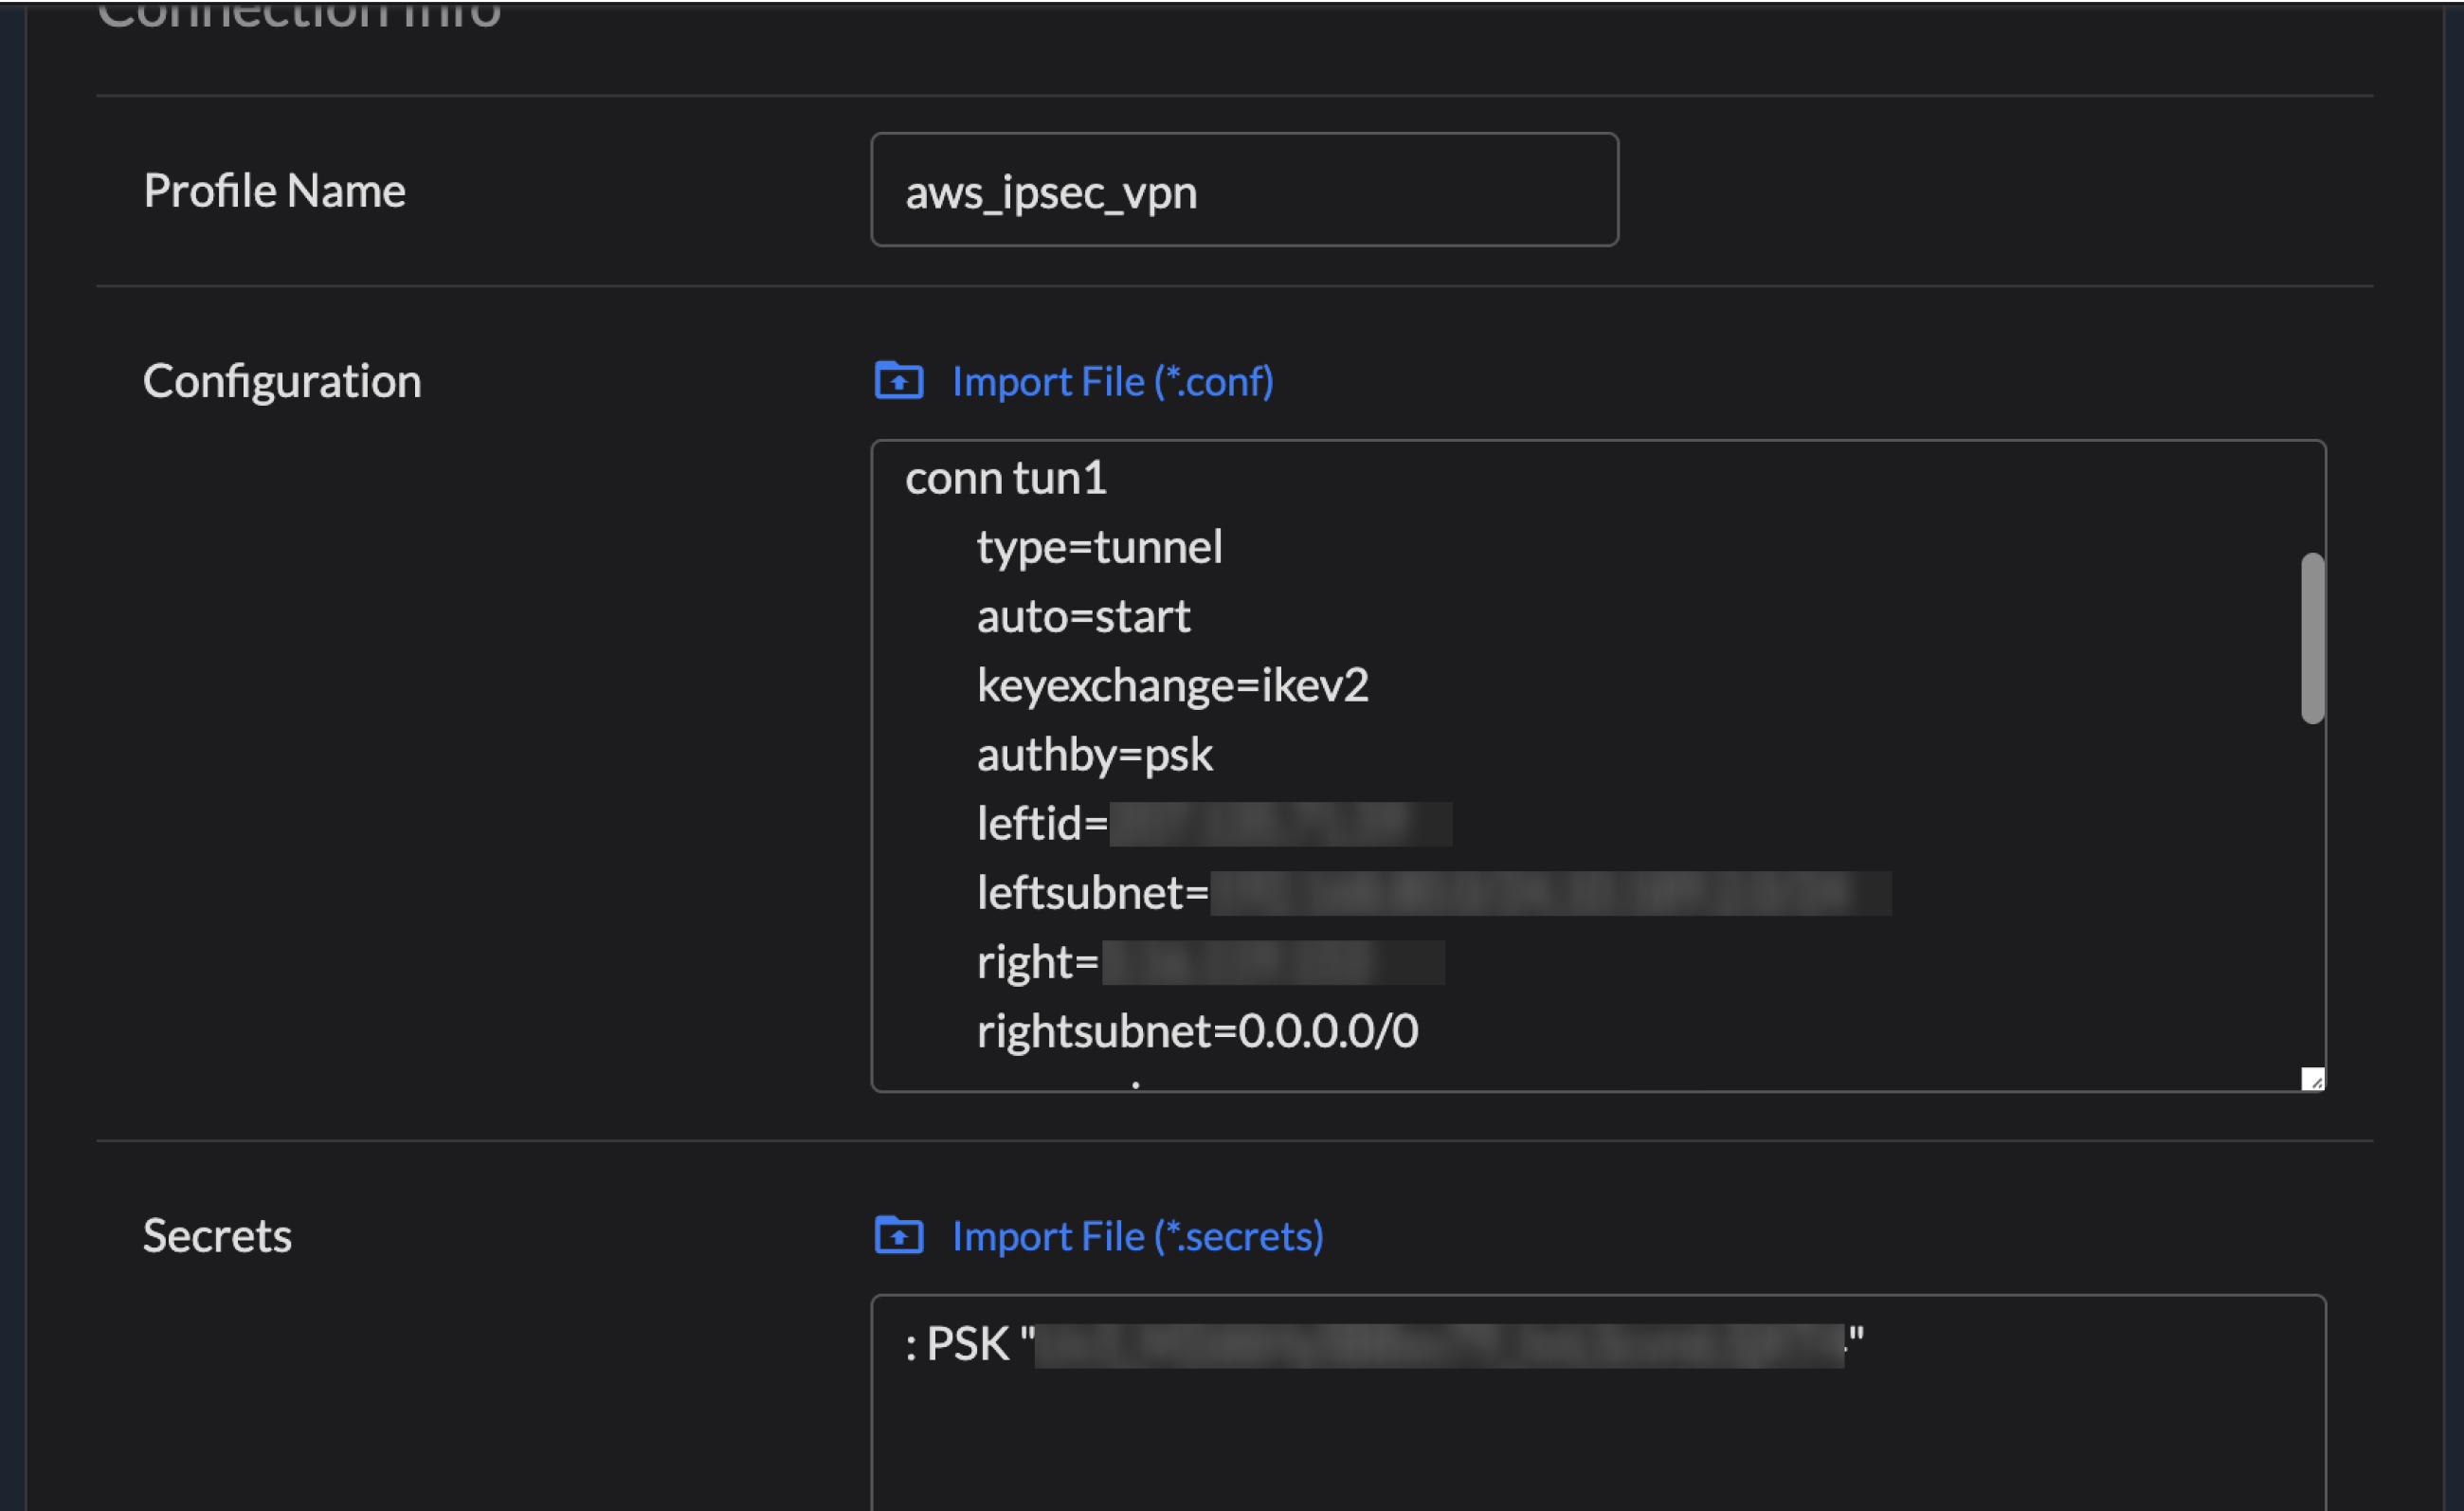Click the "auto=start" line in the configuration
2464x1511 pixels.
tap(1083, 616)
